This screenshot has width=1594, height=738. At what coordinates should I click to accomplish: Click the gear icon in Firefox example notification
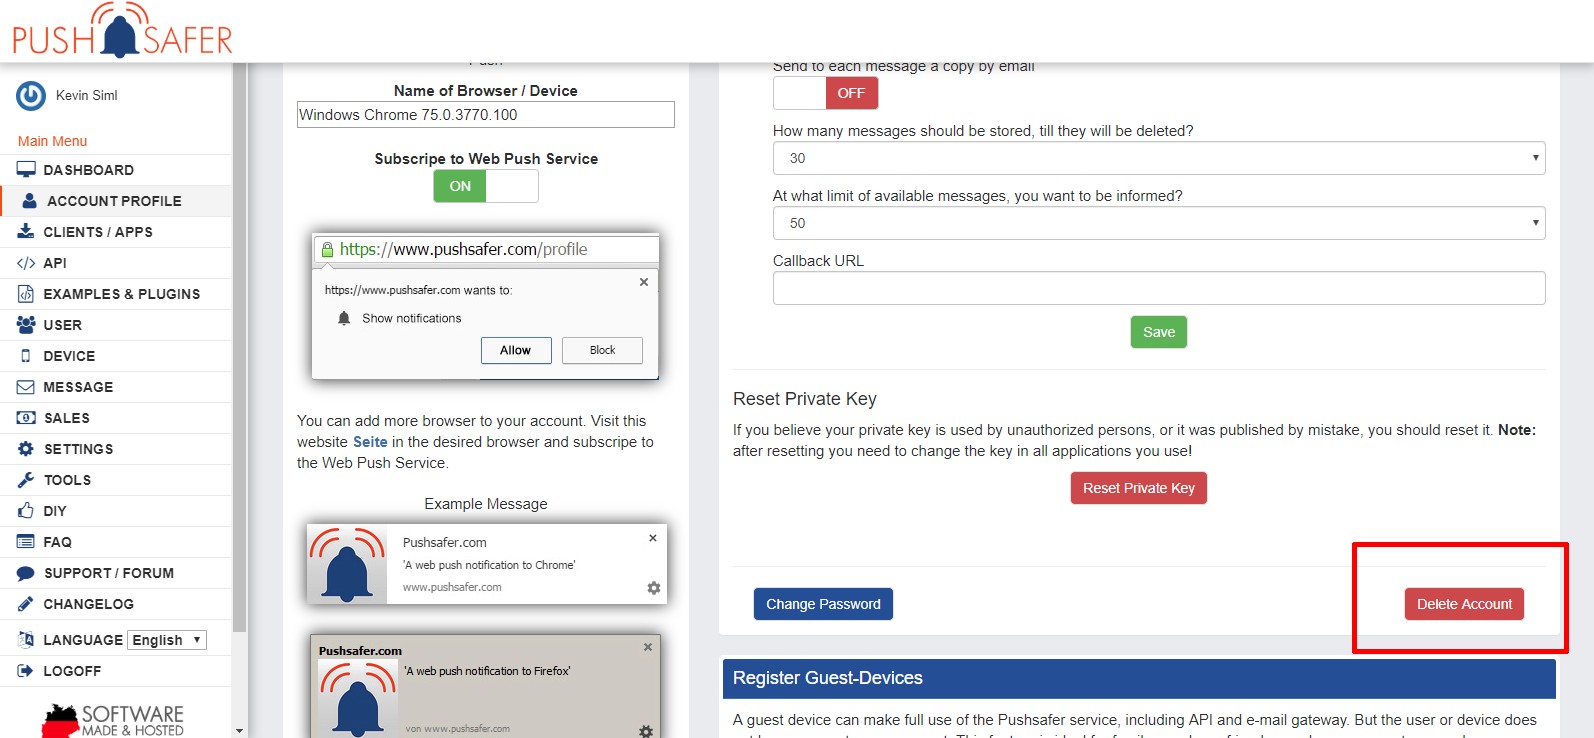coord(646,731)
